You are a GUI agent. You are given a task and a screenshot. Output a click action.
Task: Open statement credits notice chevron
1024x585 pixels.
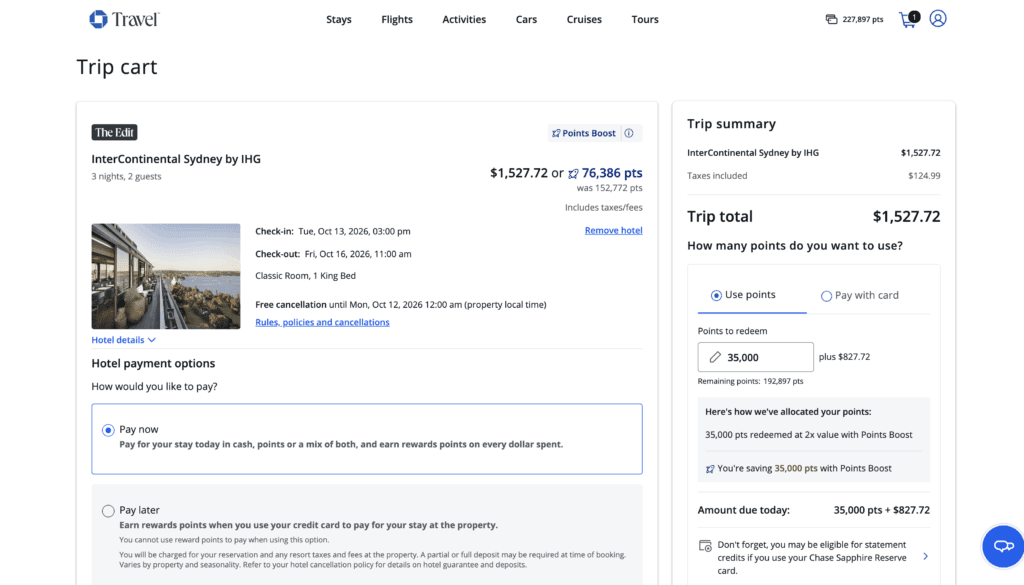click(925, 557)
